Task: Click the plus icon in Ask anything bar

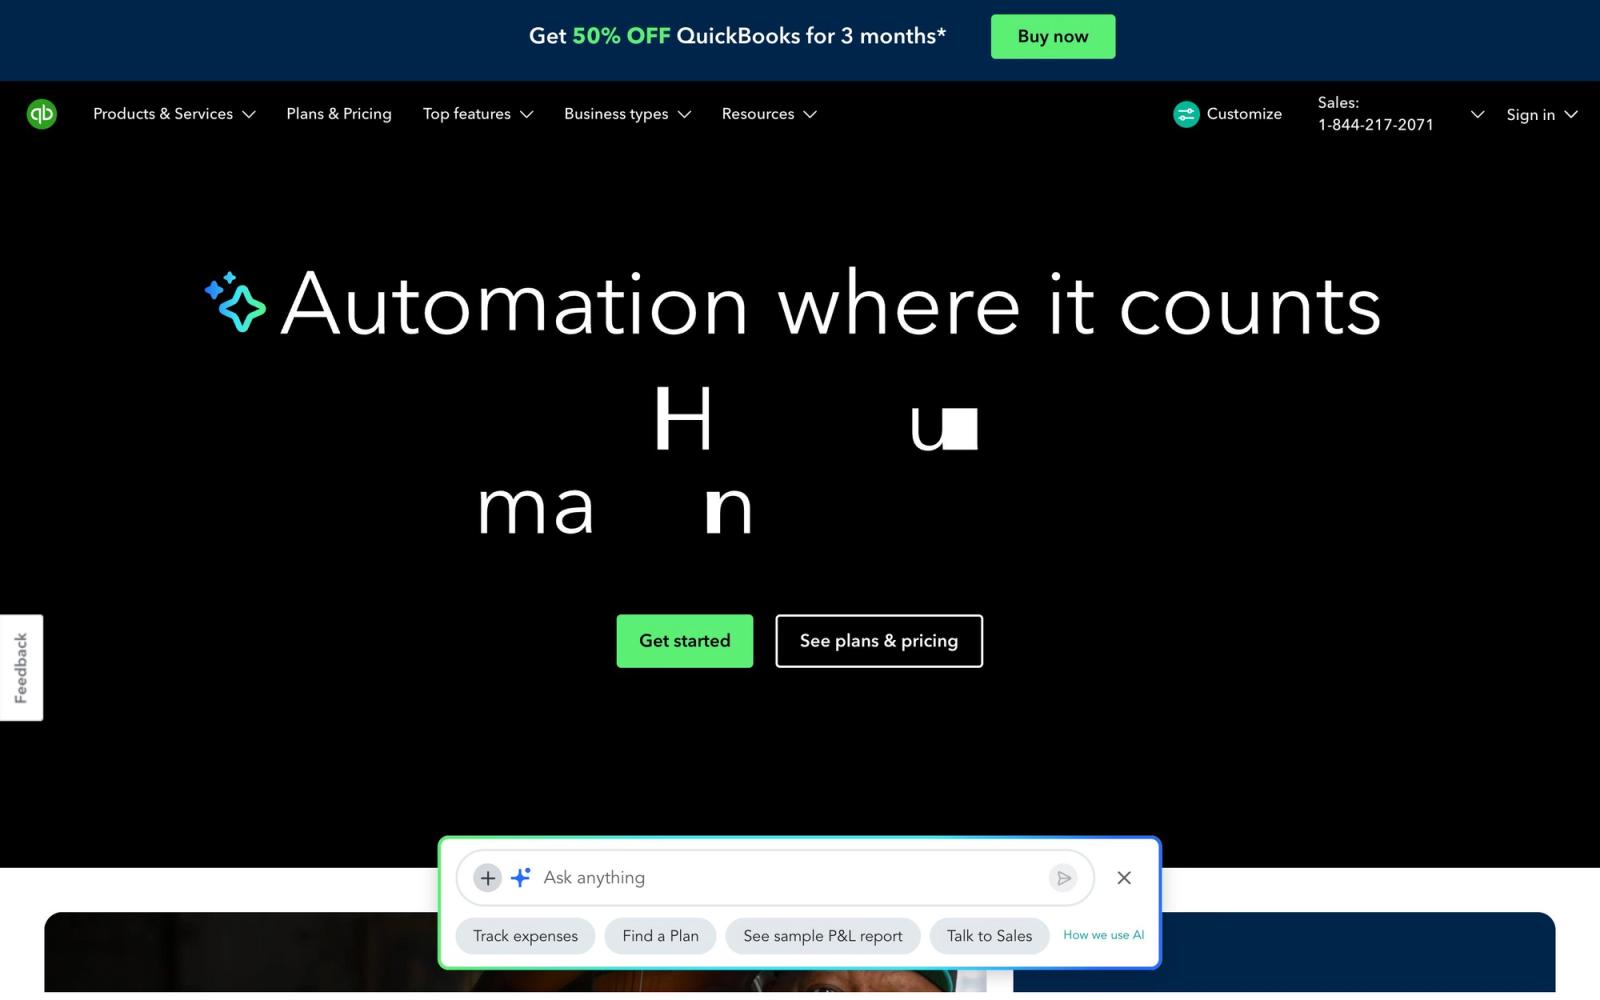Action: click(x=487, y=878)
